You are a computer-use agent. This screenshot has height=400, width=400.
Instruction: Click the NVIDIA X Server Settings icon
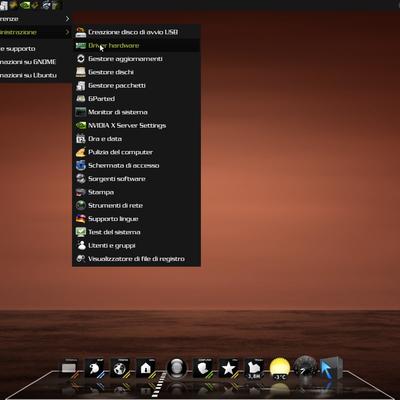81,125
